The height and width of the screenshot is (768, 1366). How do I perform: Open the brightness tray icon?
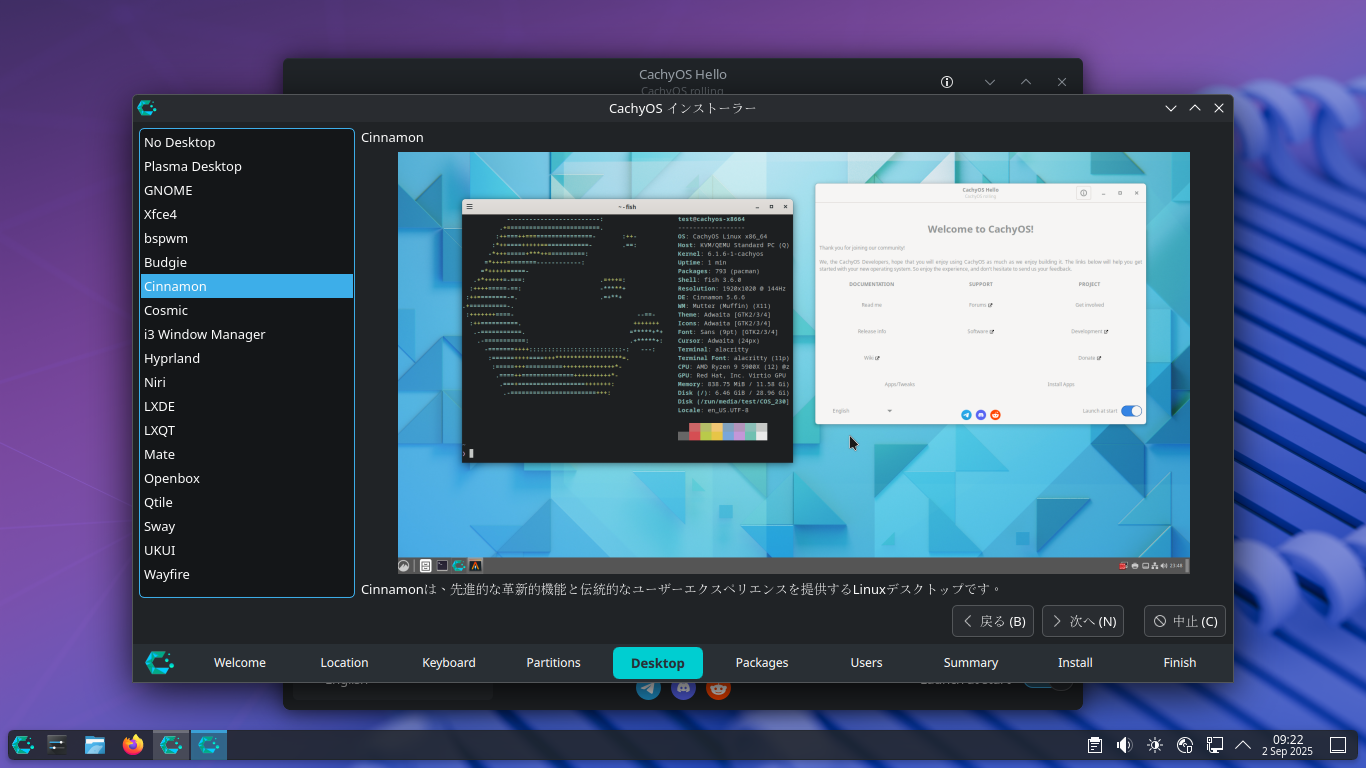[1155, 745]
